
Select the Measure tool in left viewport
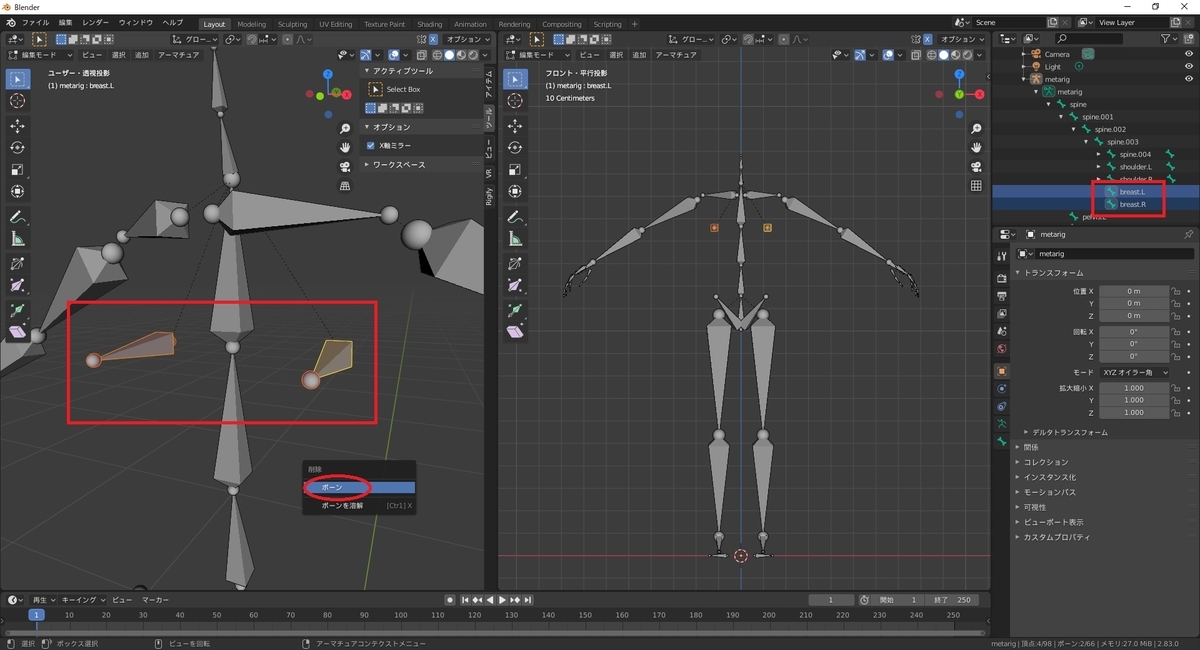(18, 239)
